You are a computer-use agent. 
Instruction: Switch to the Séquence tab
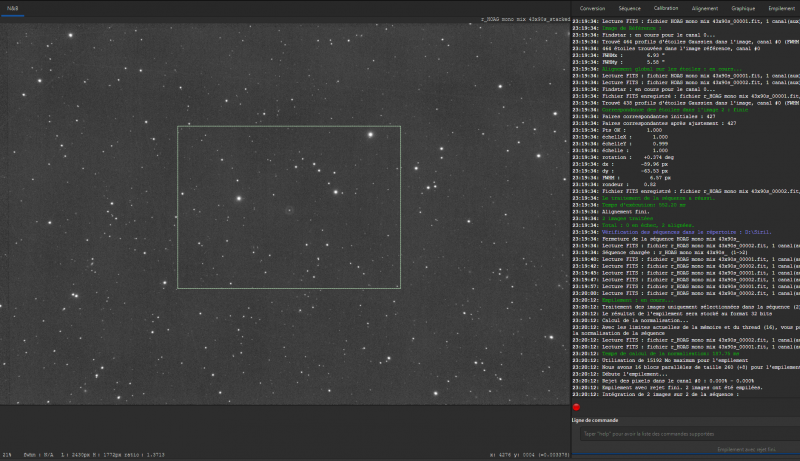point(630,9)
